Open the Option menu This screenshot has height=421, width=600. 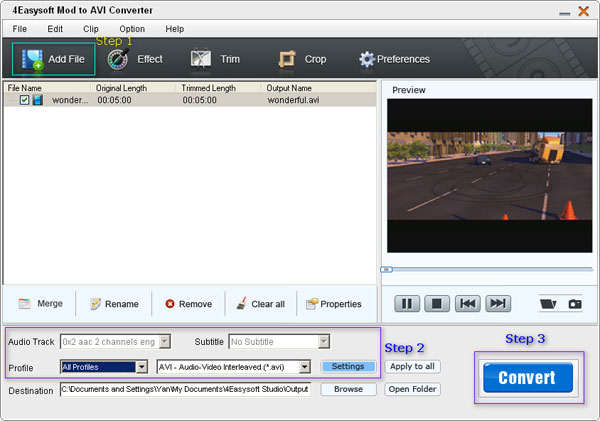tap(132, 29)
